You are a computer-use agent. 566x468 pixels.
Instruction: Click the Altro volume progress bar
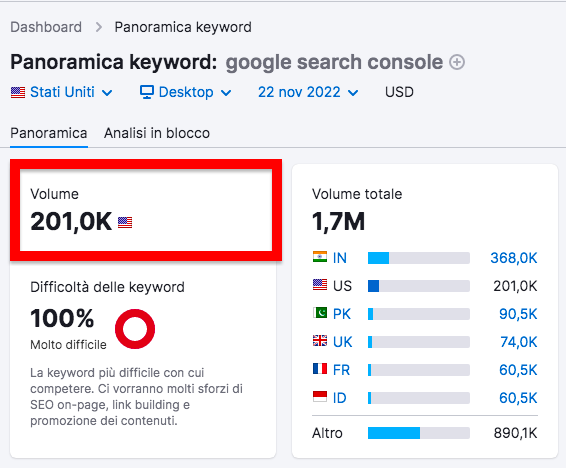[x=419, y=433]
